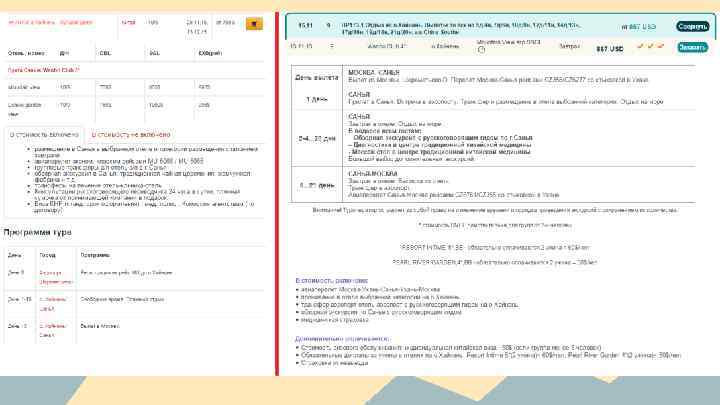The image size is (720, 405).
Task: Click the 'DBL' column header in the price table
Action: 105,53
